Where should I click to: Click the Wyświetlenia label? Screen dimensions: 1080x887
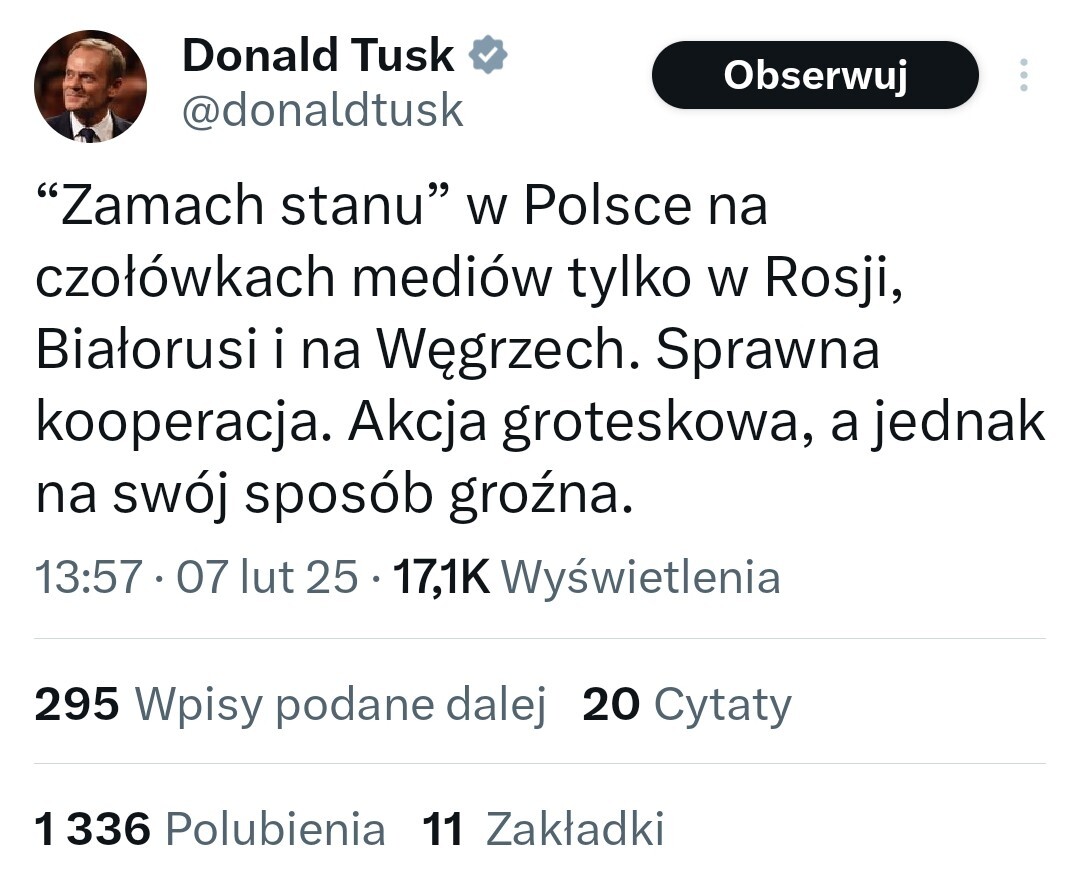click(x=640, y=577)
